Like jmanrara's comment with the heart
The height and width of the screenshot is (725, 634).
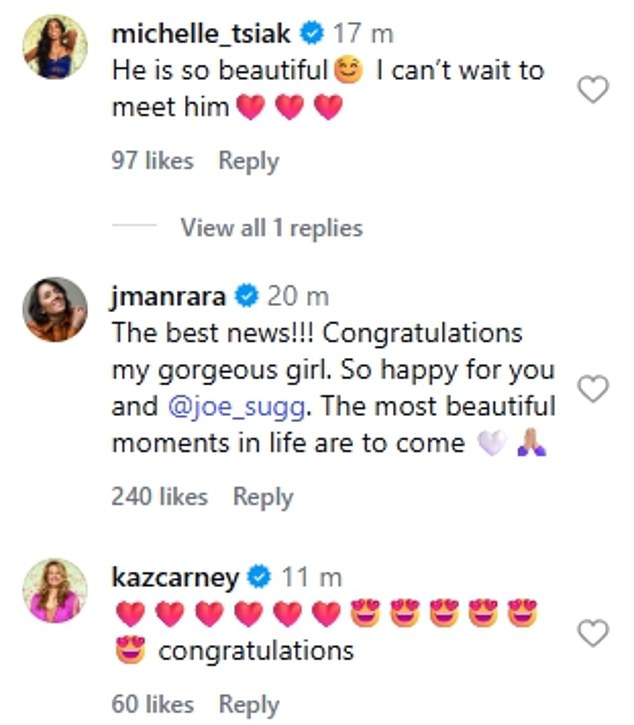(594, 389)
